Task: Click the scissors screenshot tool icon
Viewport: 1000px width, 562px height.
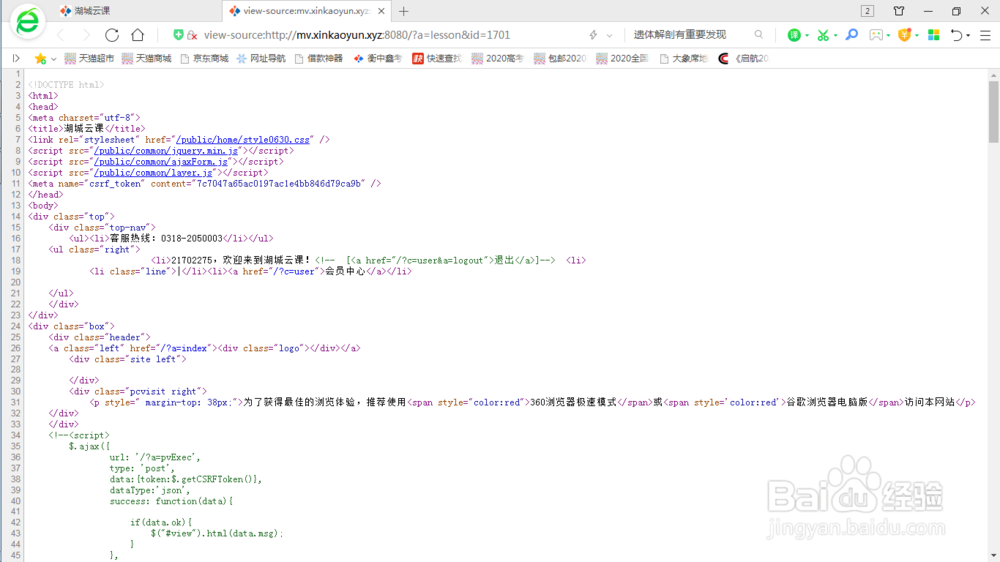Action: pos(823,35)
